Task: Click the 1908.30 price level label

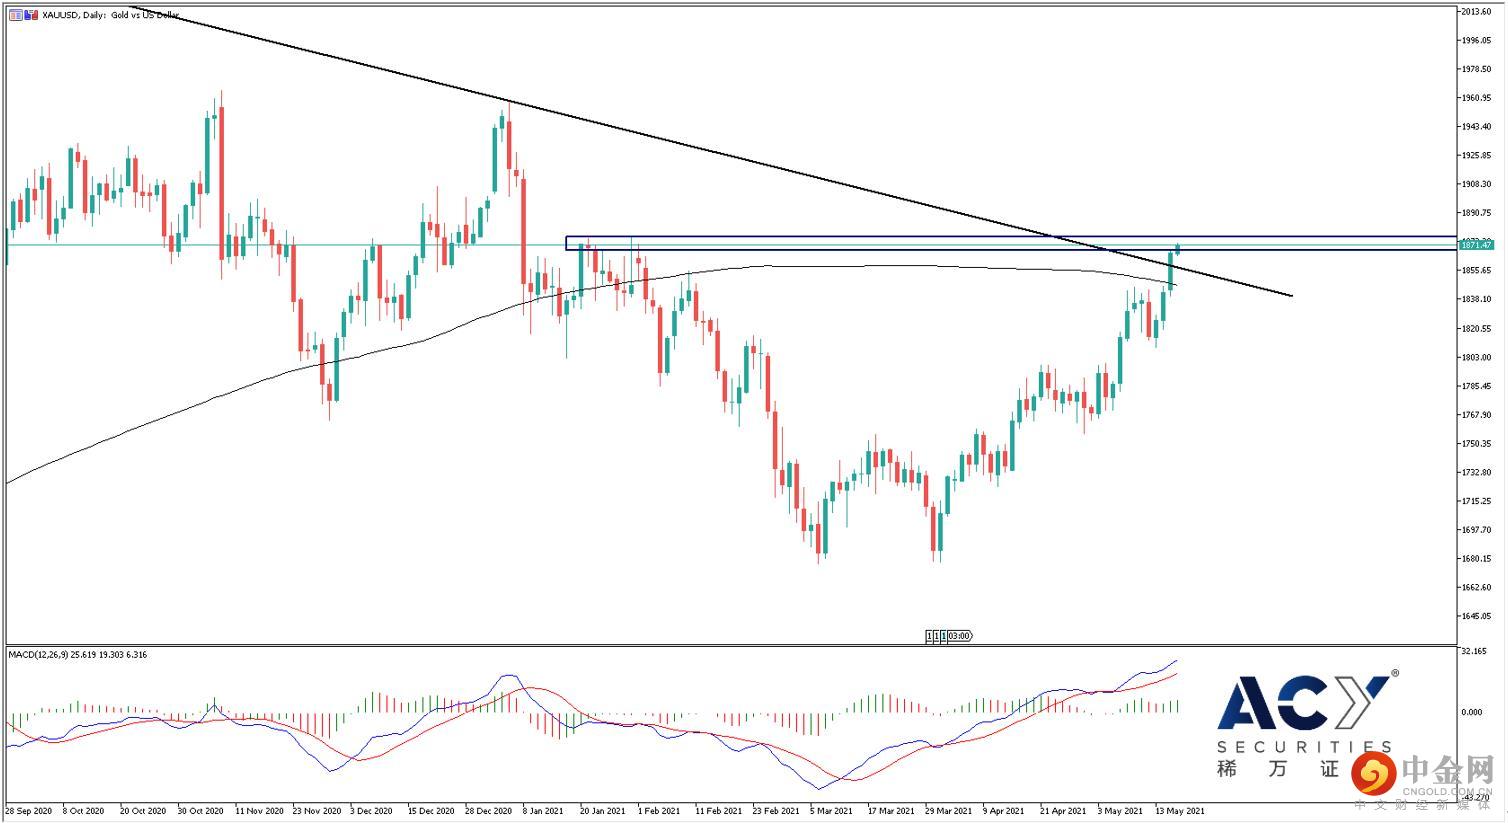Action: click(x=1477, y=184)
